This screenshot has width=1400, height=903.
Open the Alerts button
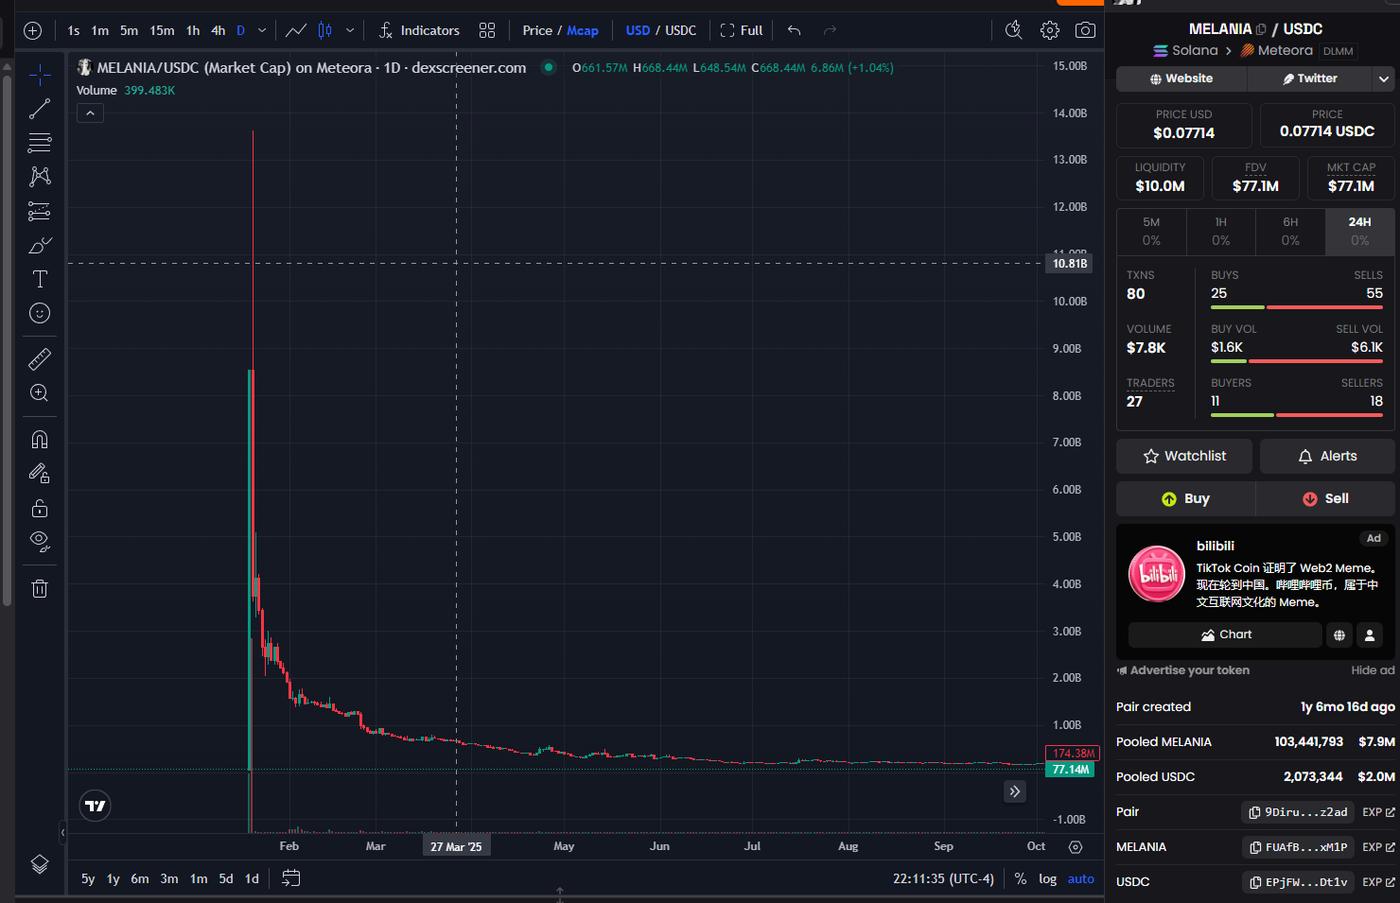point(1327,456)
